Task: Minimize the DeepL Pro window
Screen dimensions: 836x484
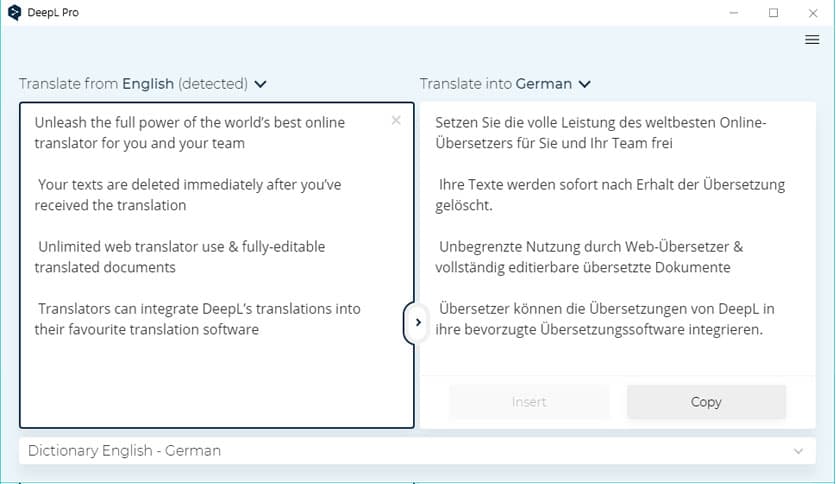Action: [734, 13]
